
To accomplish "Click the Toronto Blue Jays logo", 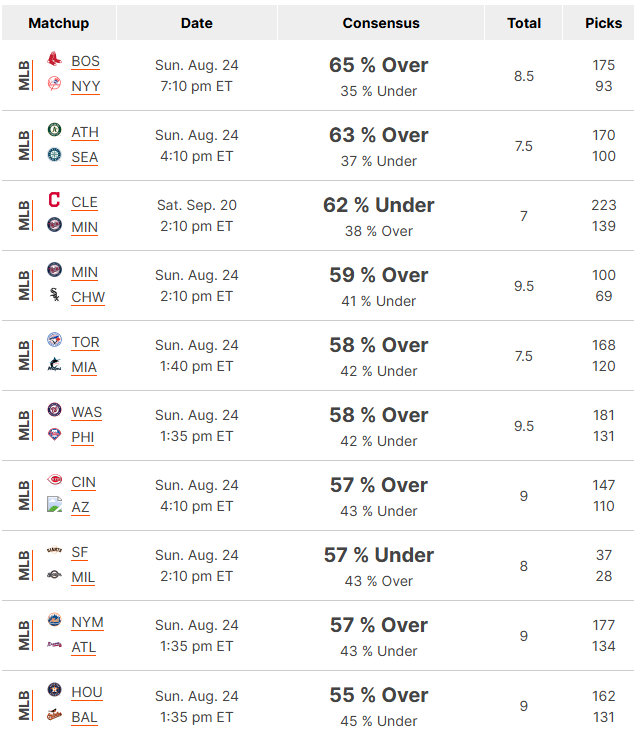I will [54, 340].
